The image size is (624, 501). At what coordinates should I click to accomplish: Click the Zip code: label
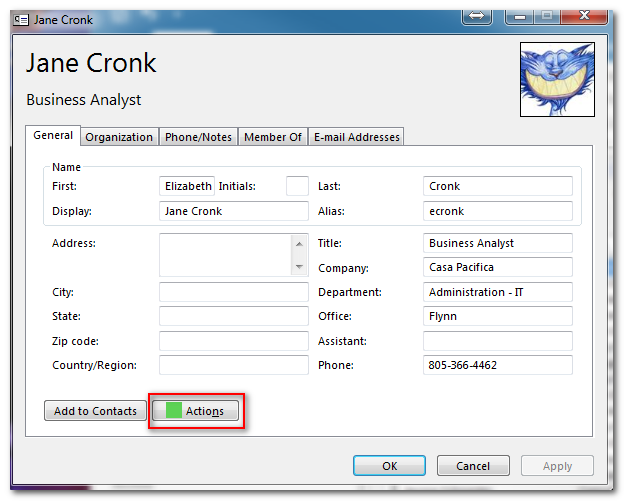coord(75,341)
